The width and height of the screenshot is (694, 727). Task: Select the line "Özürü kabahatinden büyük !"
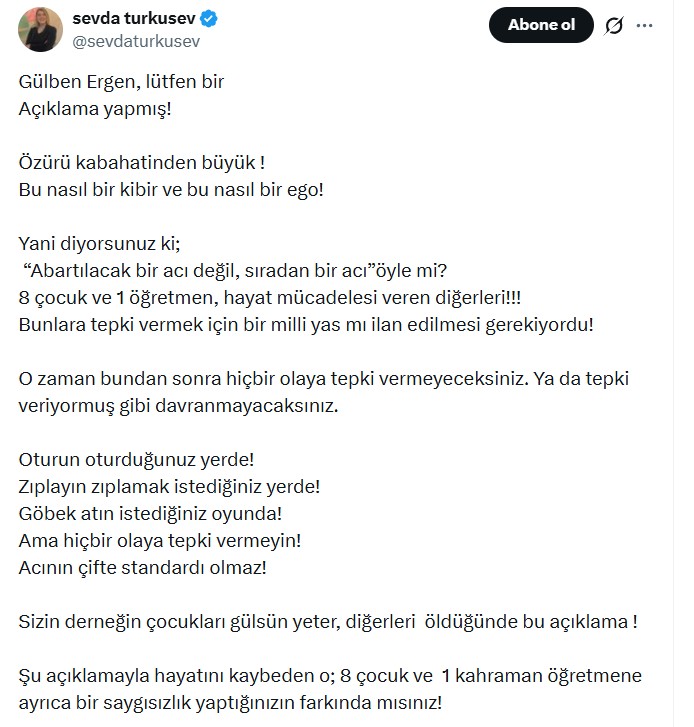click(141, 161)
